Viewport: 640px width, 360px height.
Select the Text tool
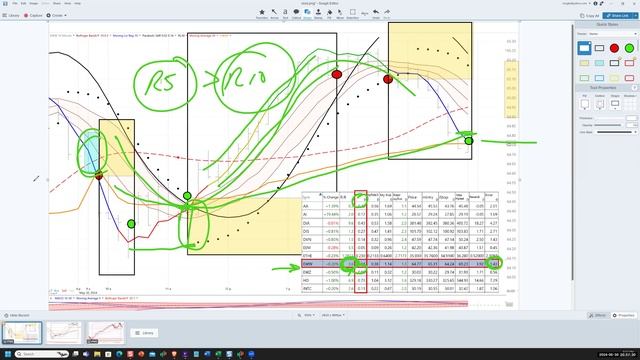[285, 13]
